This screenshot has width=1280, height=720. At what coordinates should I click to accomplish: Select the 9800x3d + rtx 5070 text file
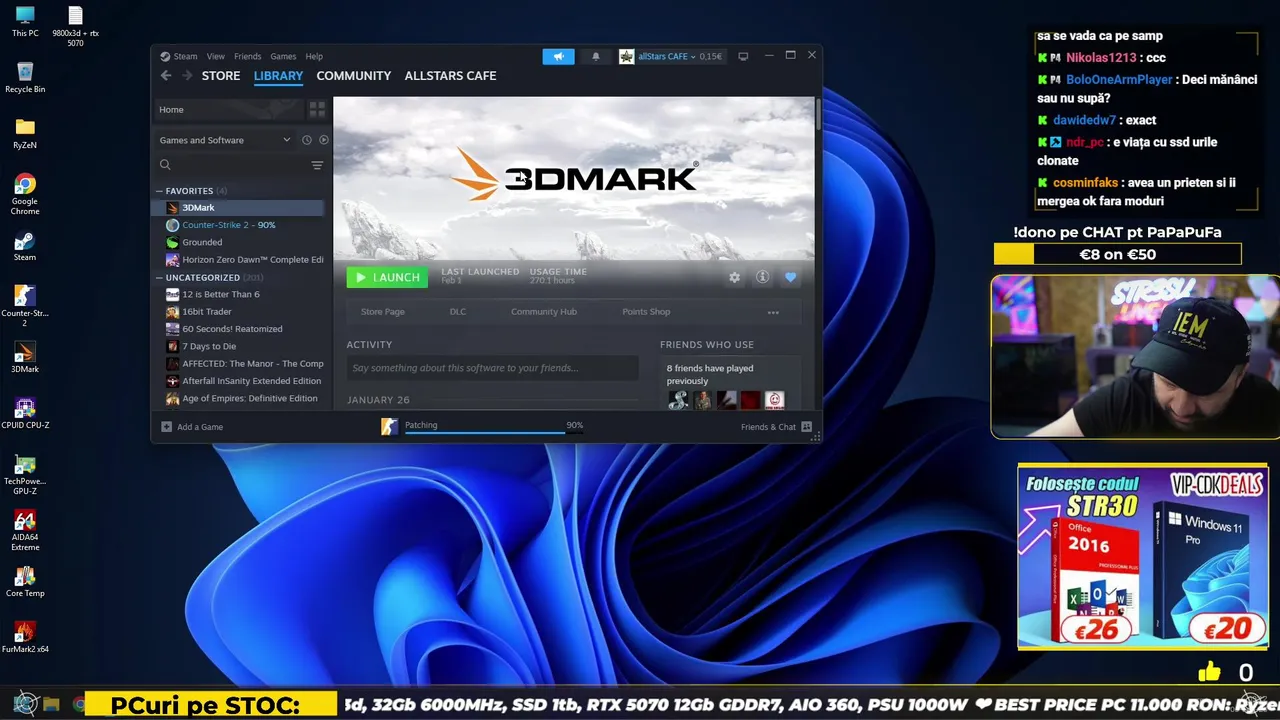[75, 26]
